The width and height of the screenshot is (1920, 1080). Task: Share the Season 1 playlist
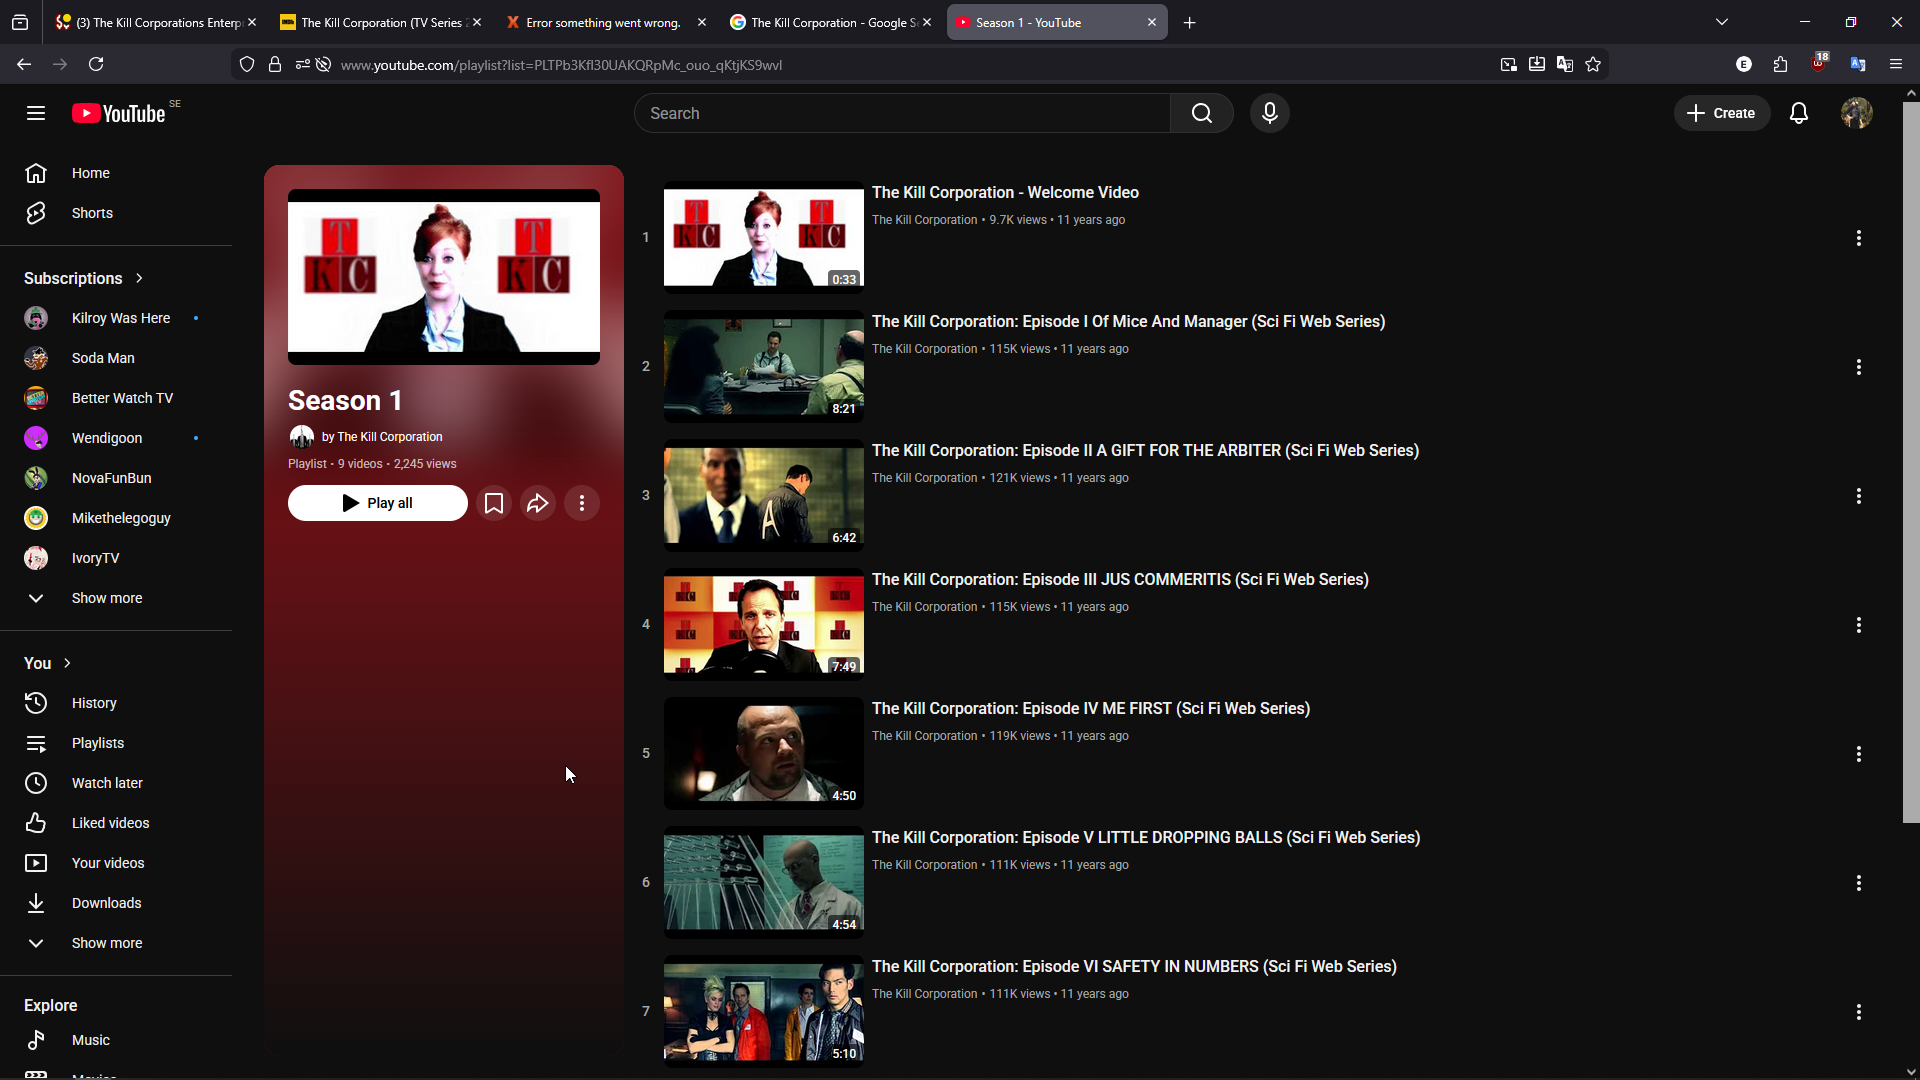pyautogui.click(x=538, y=503)
